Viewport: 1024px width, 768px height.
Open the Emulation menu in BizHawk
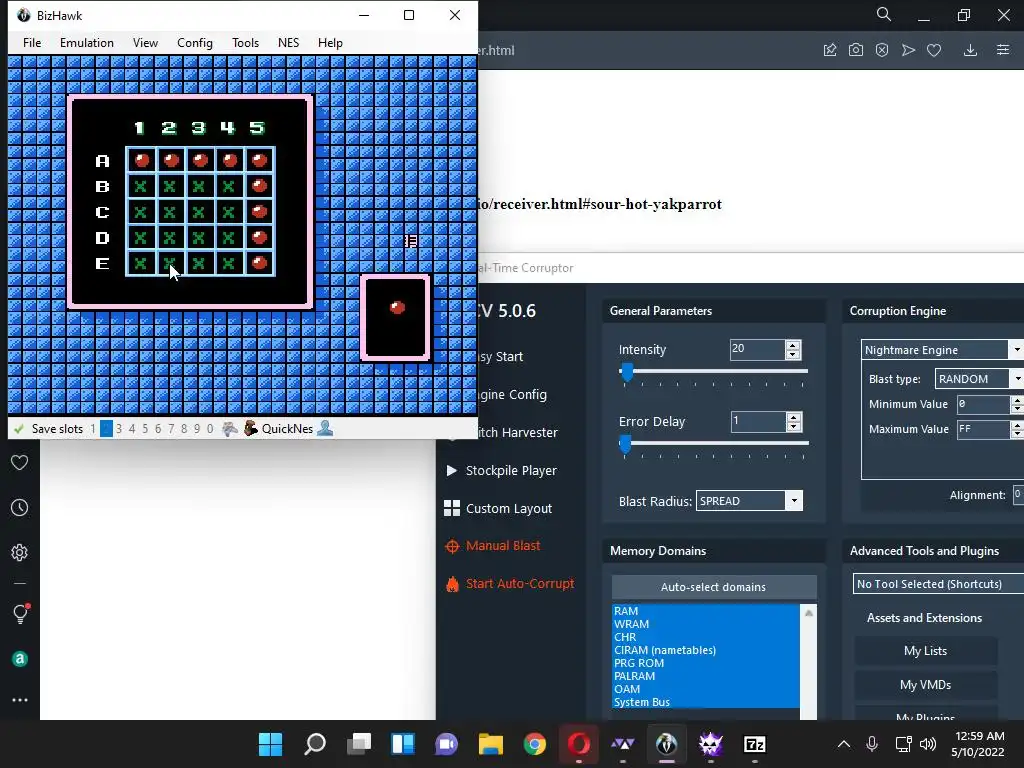click(x=87, y=42)
